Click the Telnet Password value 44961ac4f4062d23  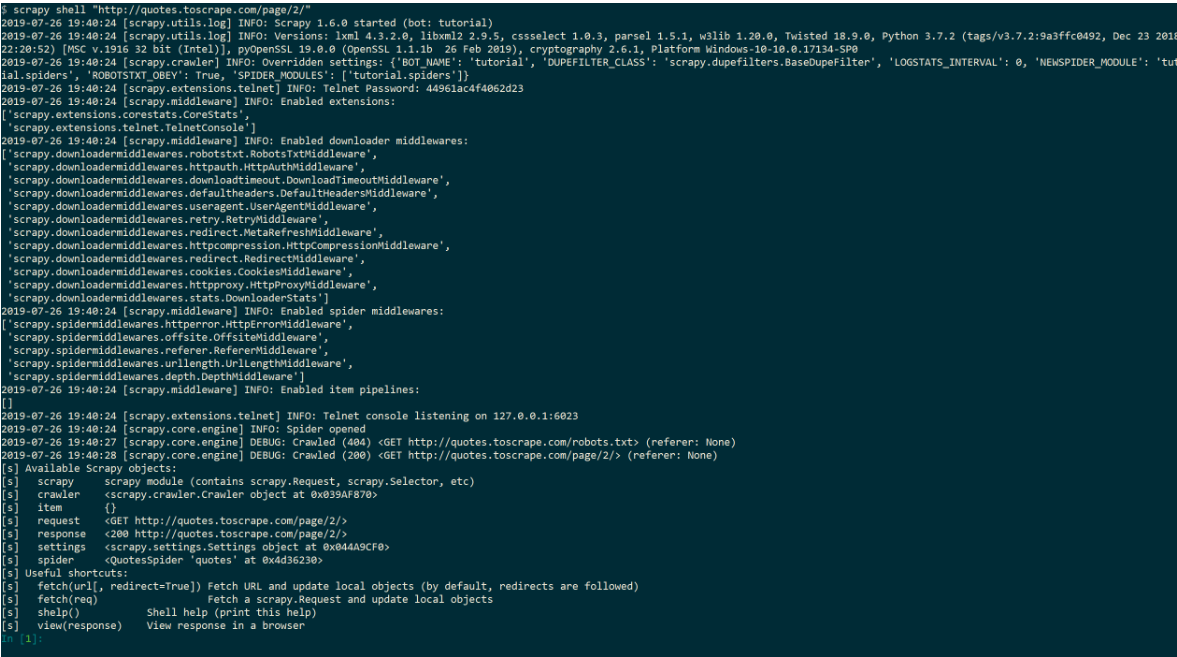pyautogui.click(x=474, y=89)
